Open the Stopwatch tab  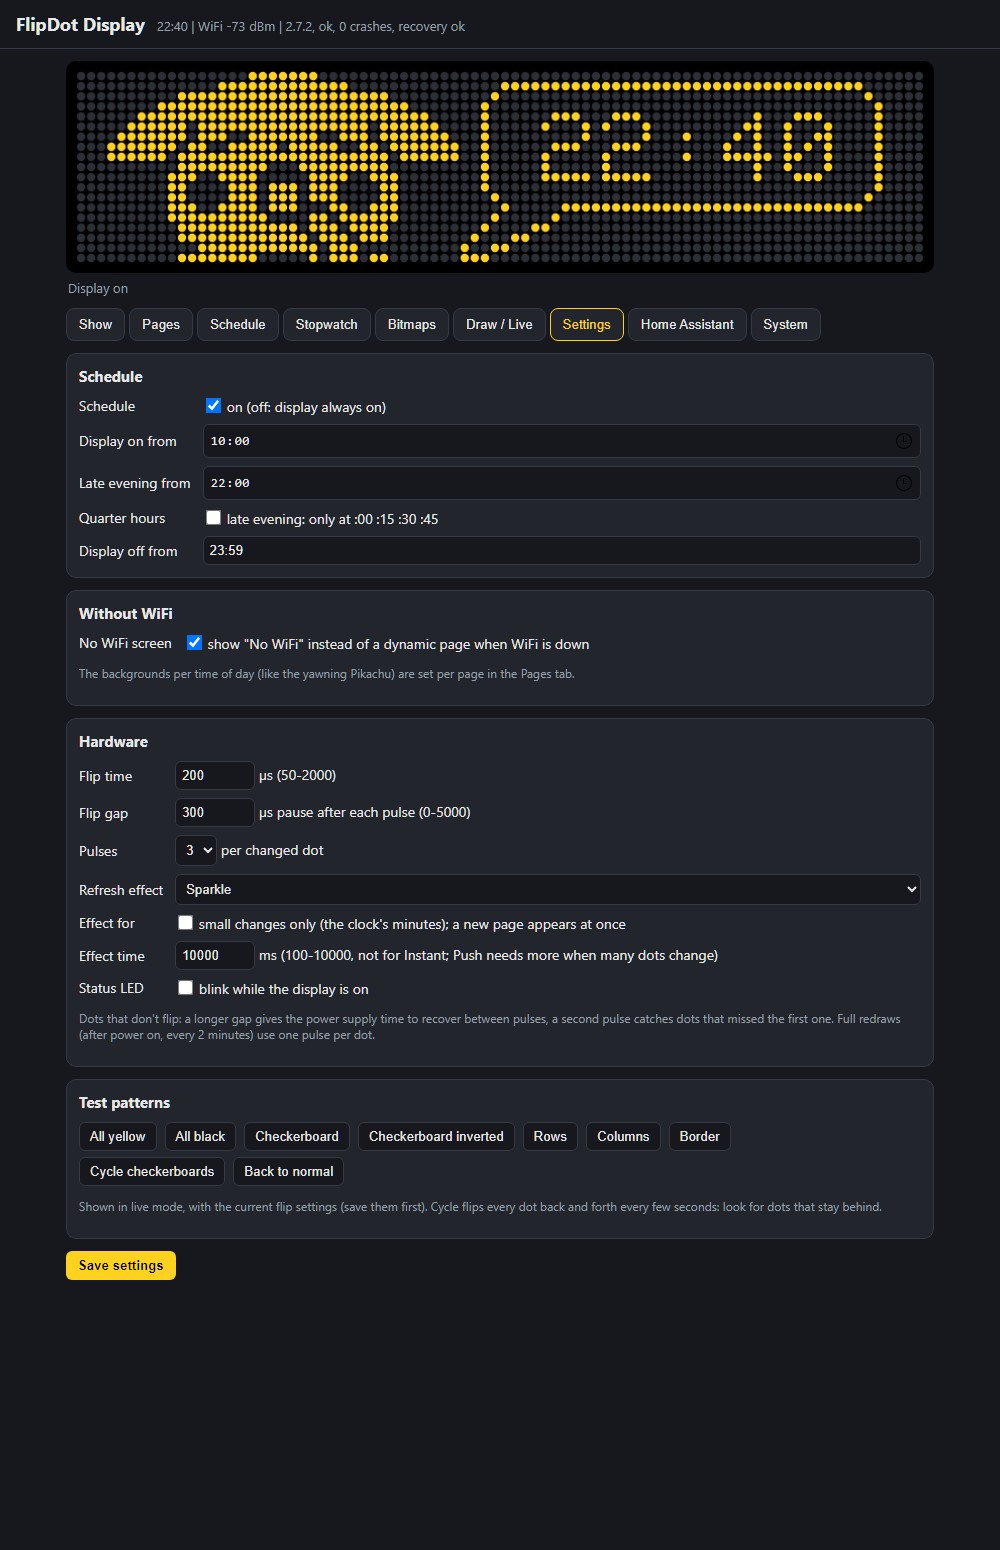click(x=327, y=325)
